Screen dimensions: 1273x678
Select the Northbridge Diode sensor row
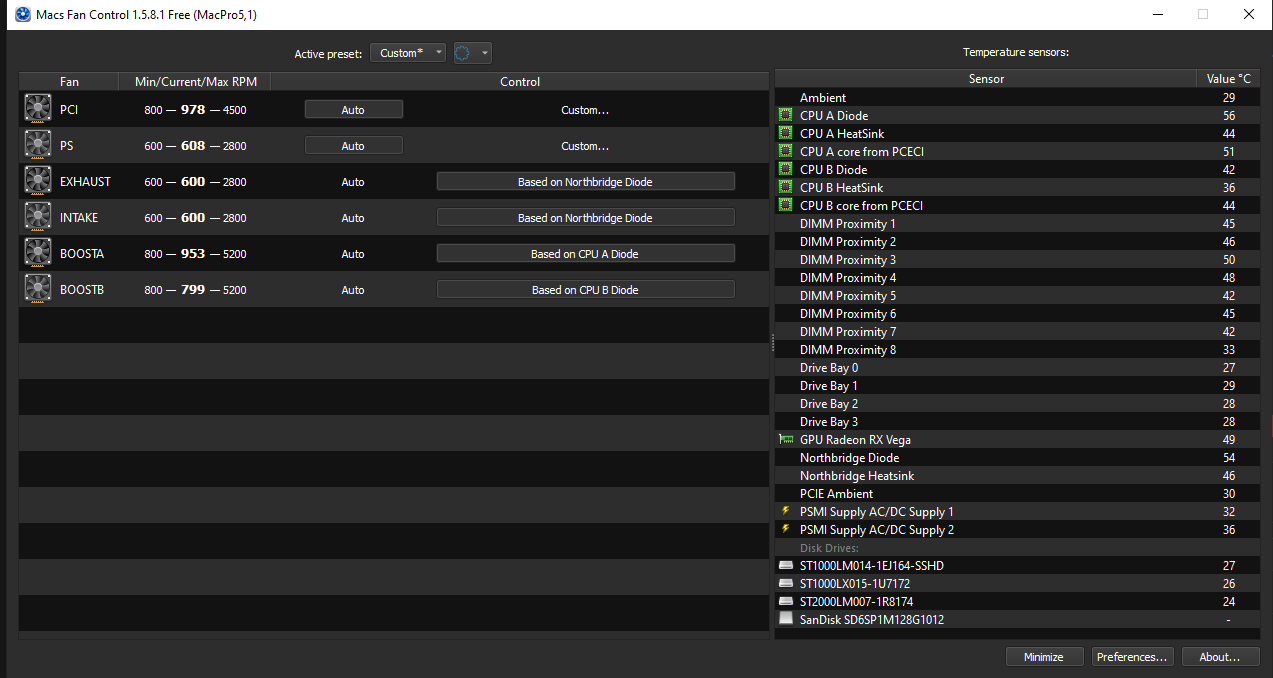coord(1018,458)
